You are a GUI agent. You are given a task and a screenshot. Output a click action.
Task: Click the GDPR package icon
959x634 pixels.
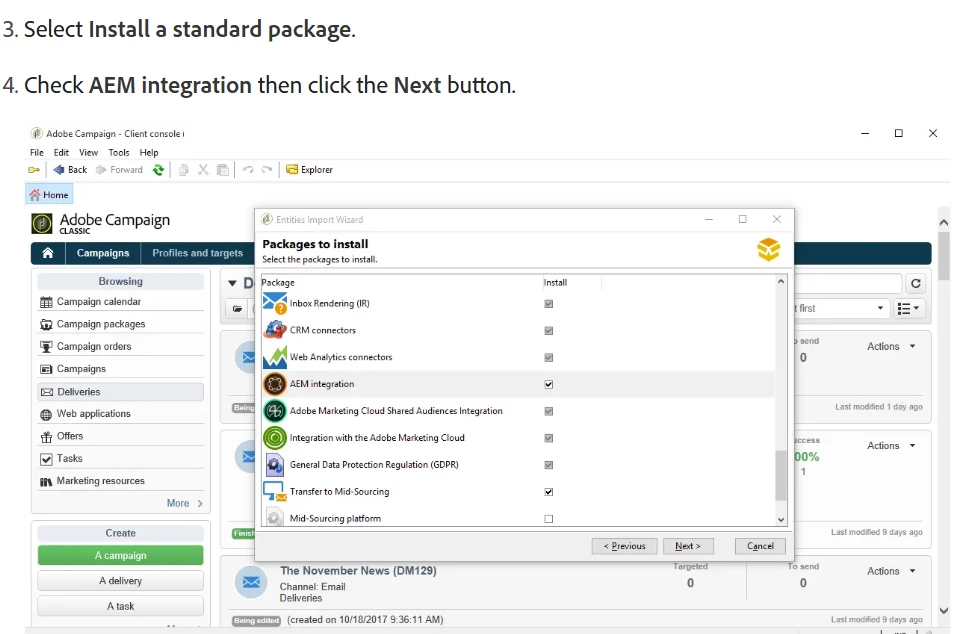click(x=275, y=465)
